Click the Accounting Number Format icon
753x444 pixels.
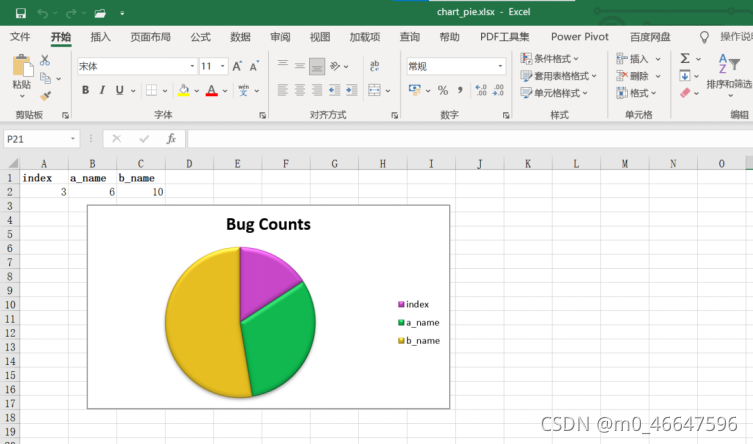414,90
